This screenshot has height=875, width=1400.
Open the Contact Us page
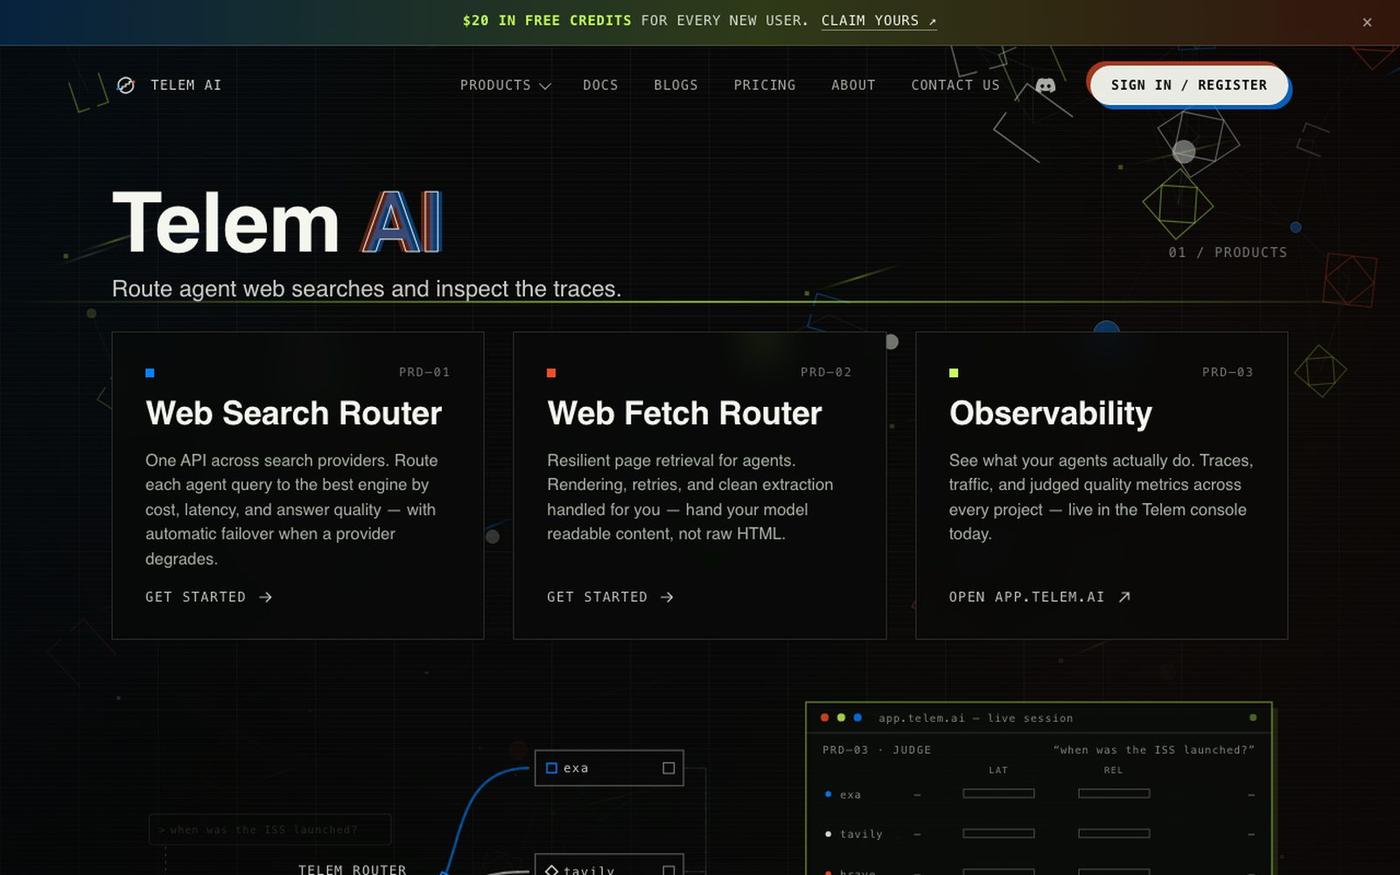[955, 85]
